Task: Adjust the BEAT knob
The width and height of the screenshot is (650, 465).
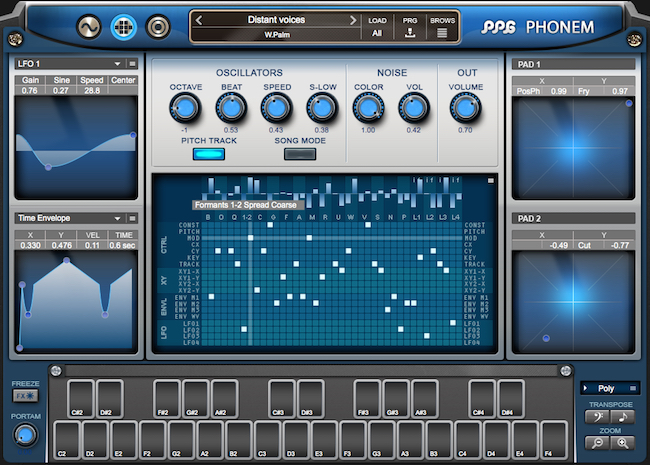Action: [x=231, y=108]
